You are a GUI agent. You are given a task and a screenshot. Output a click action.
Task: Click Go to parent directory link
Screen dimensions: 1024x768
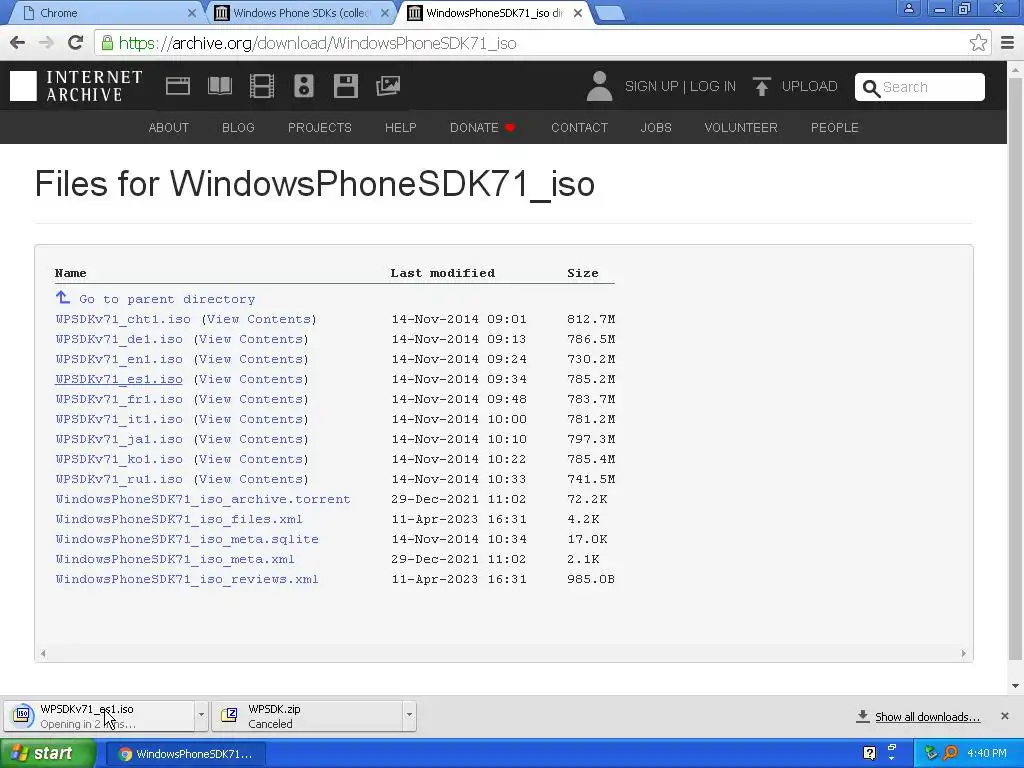[167, 299]
